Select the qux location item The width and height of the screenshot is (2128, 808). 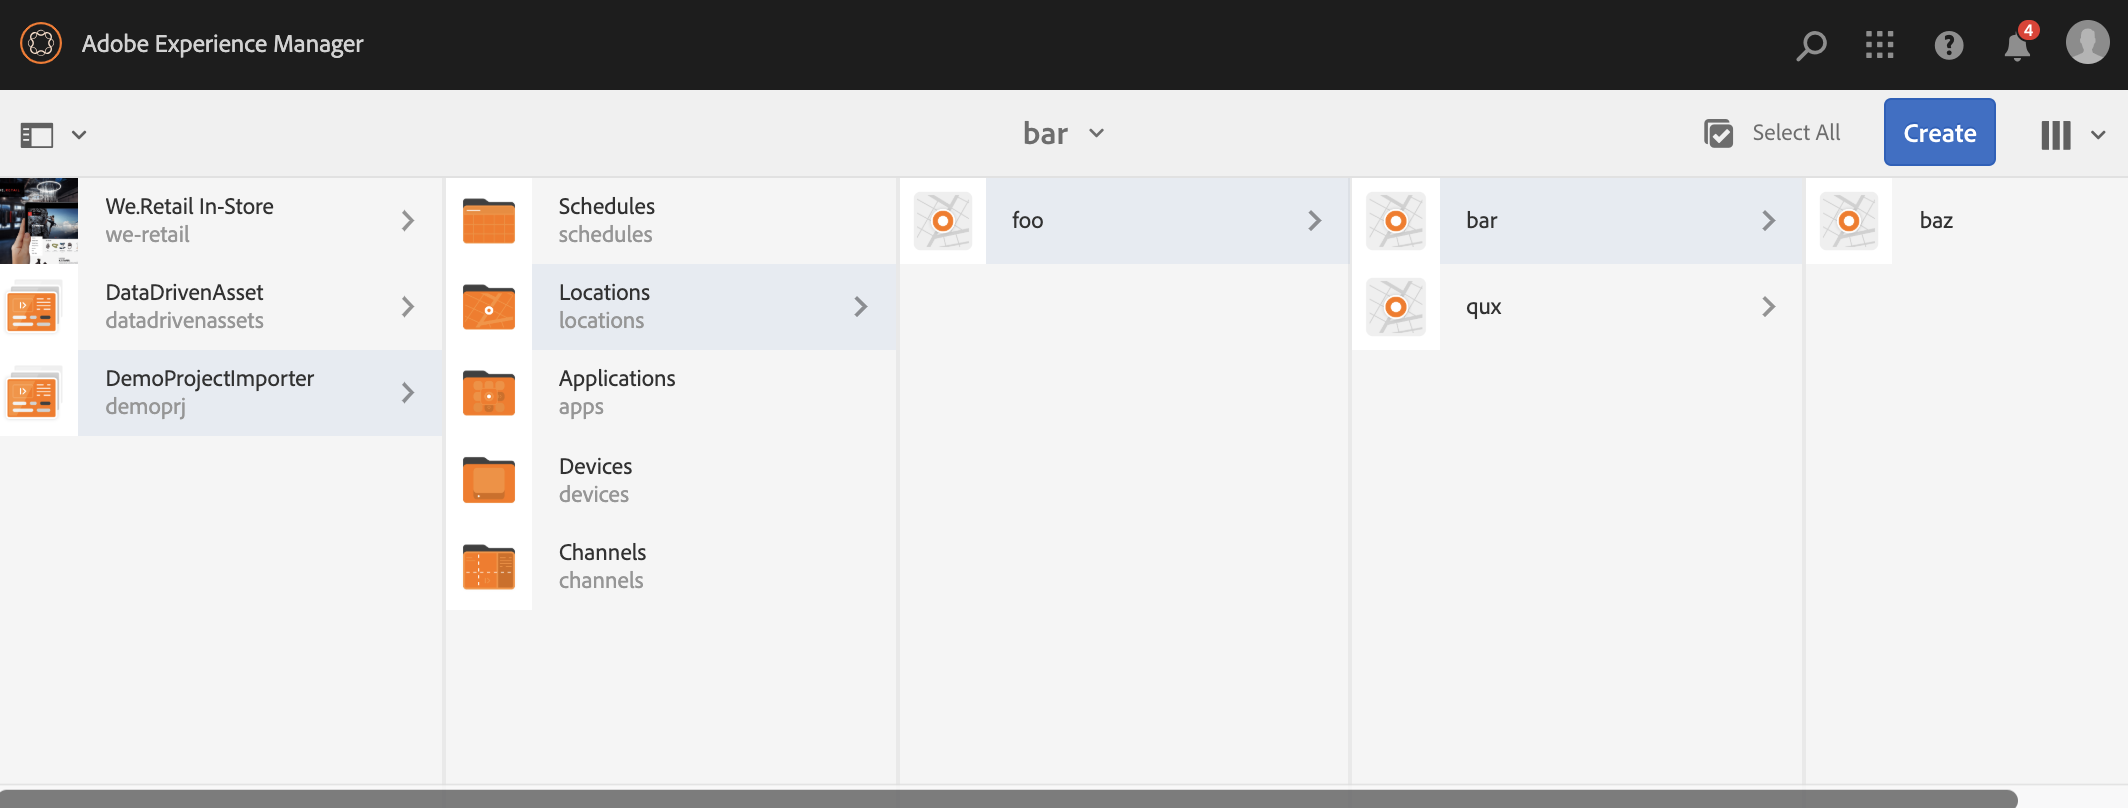[x=1577, y=307]
